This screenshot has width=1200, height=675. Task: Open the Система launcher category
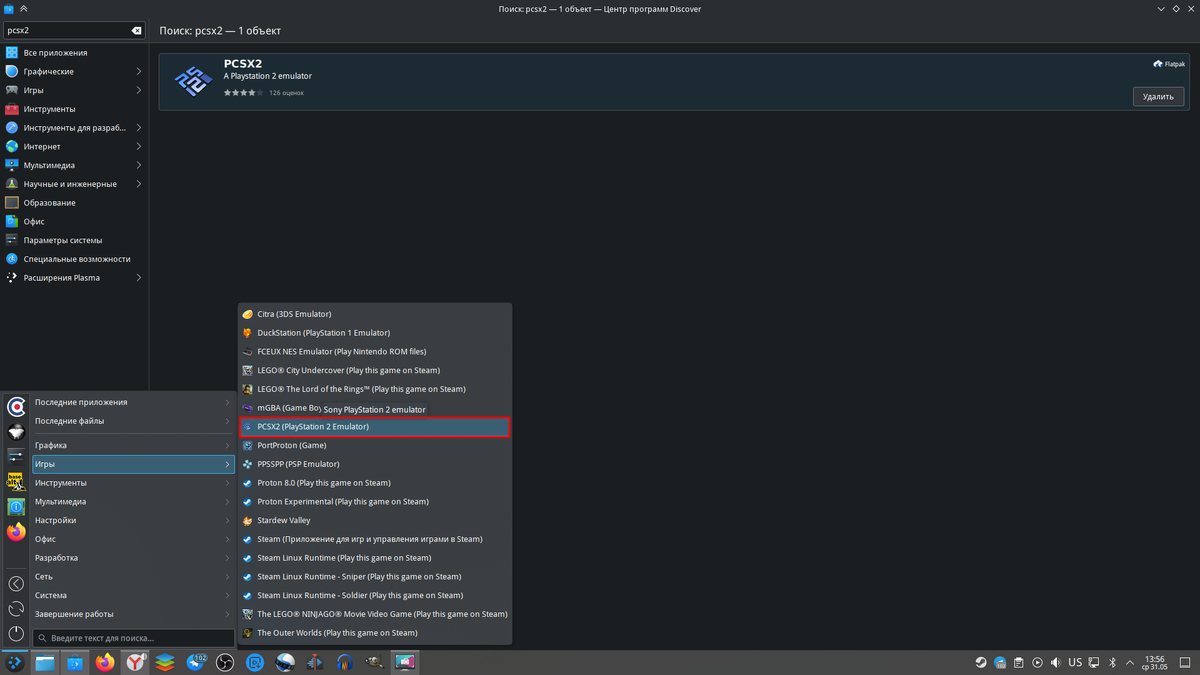click(133, 595)
